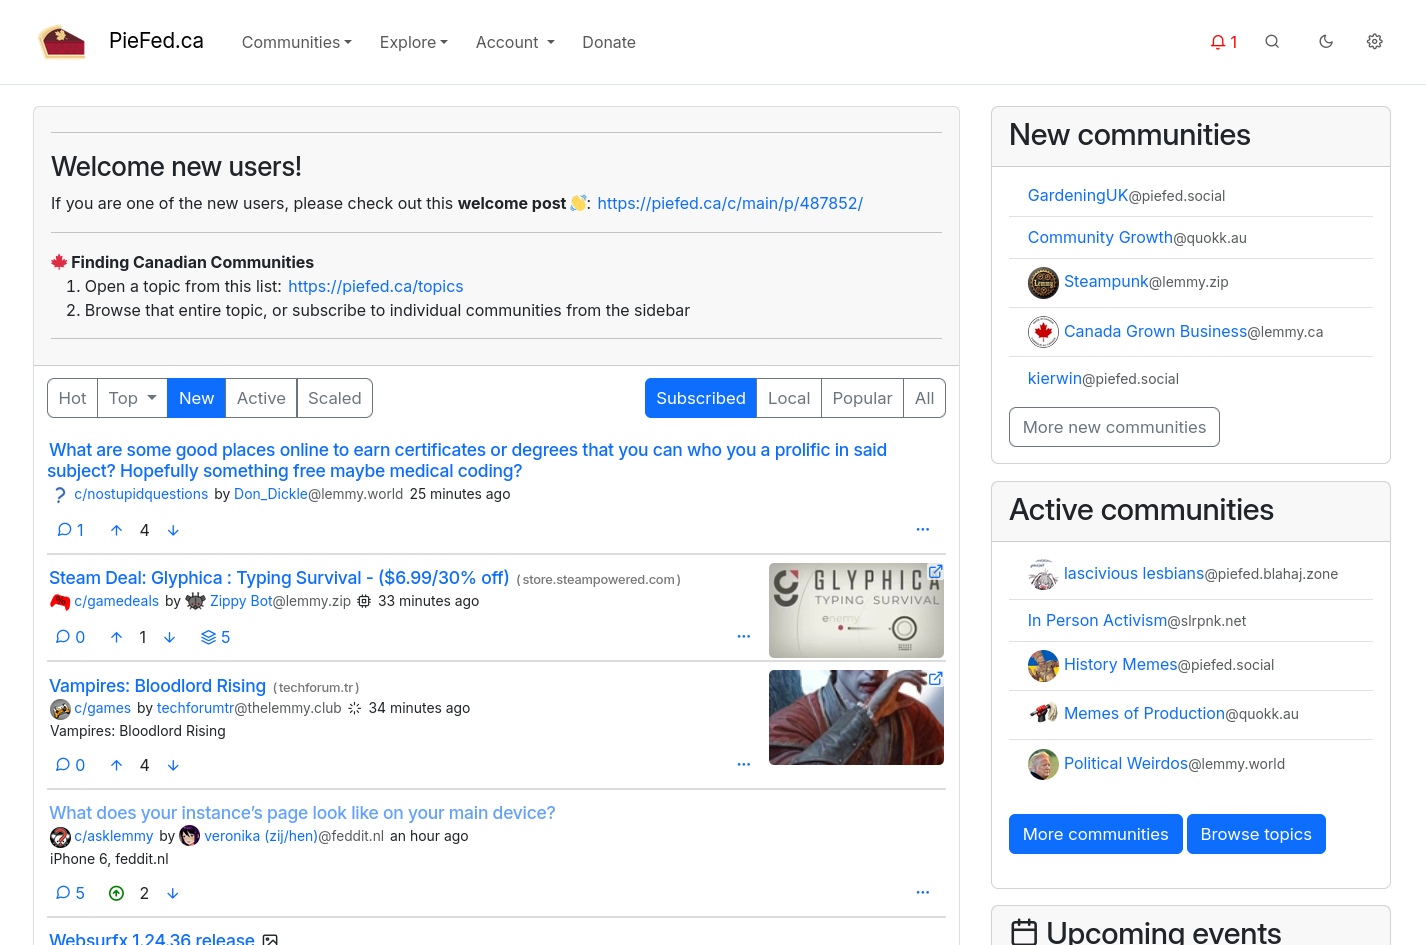Open the piefed.ca/topics link
The width and height of the screenshot is (1426, 945).
tap(375, 286)
